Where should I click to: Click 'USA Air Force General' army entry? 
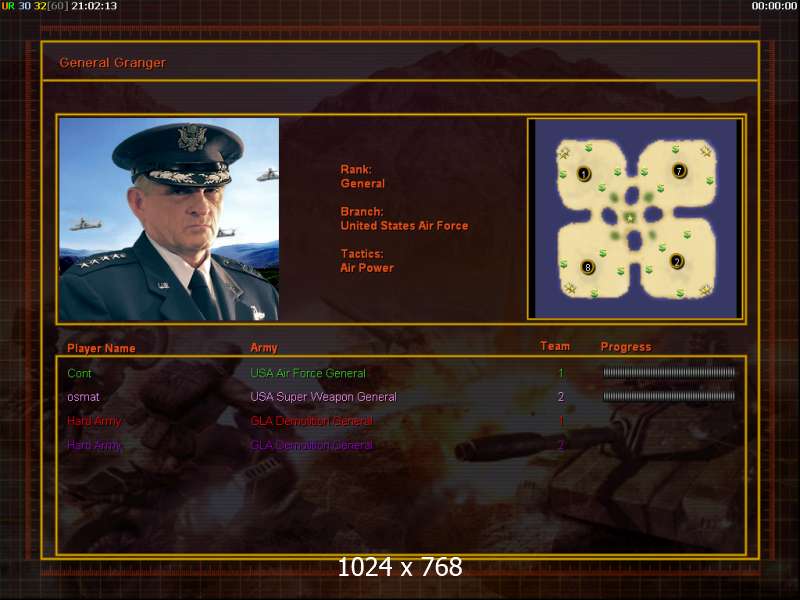[x=308, y=373]
